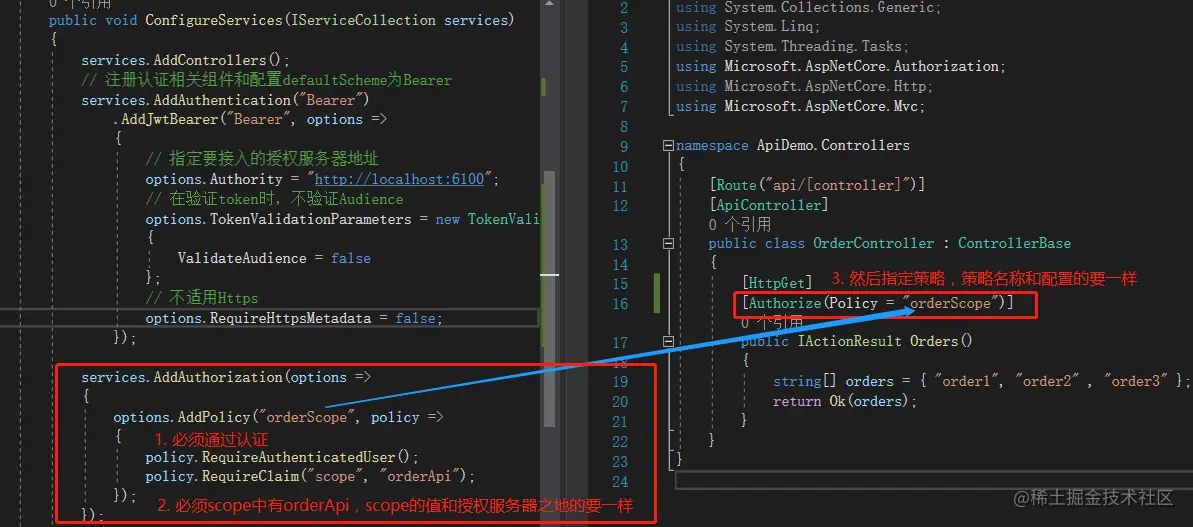1193x527 pixels.
Task: Click the comment '指定要接入的授权服务器地址'
Action: point(262,160)
